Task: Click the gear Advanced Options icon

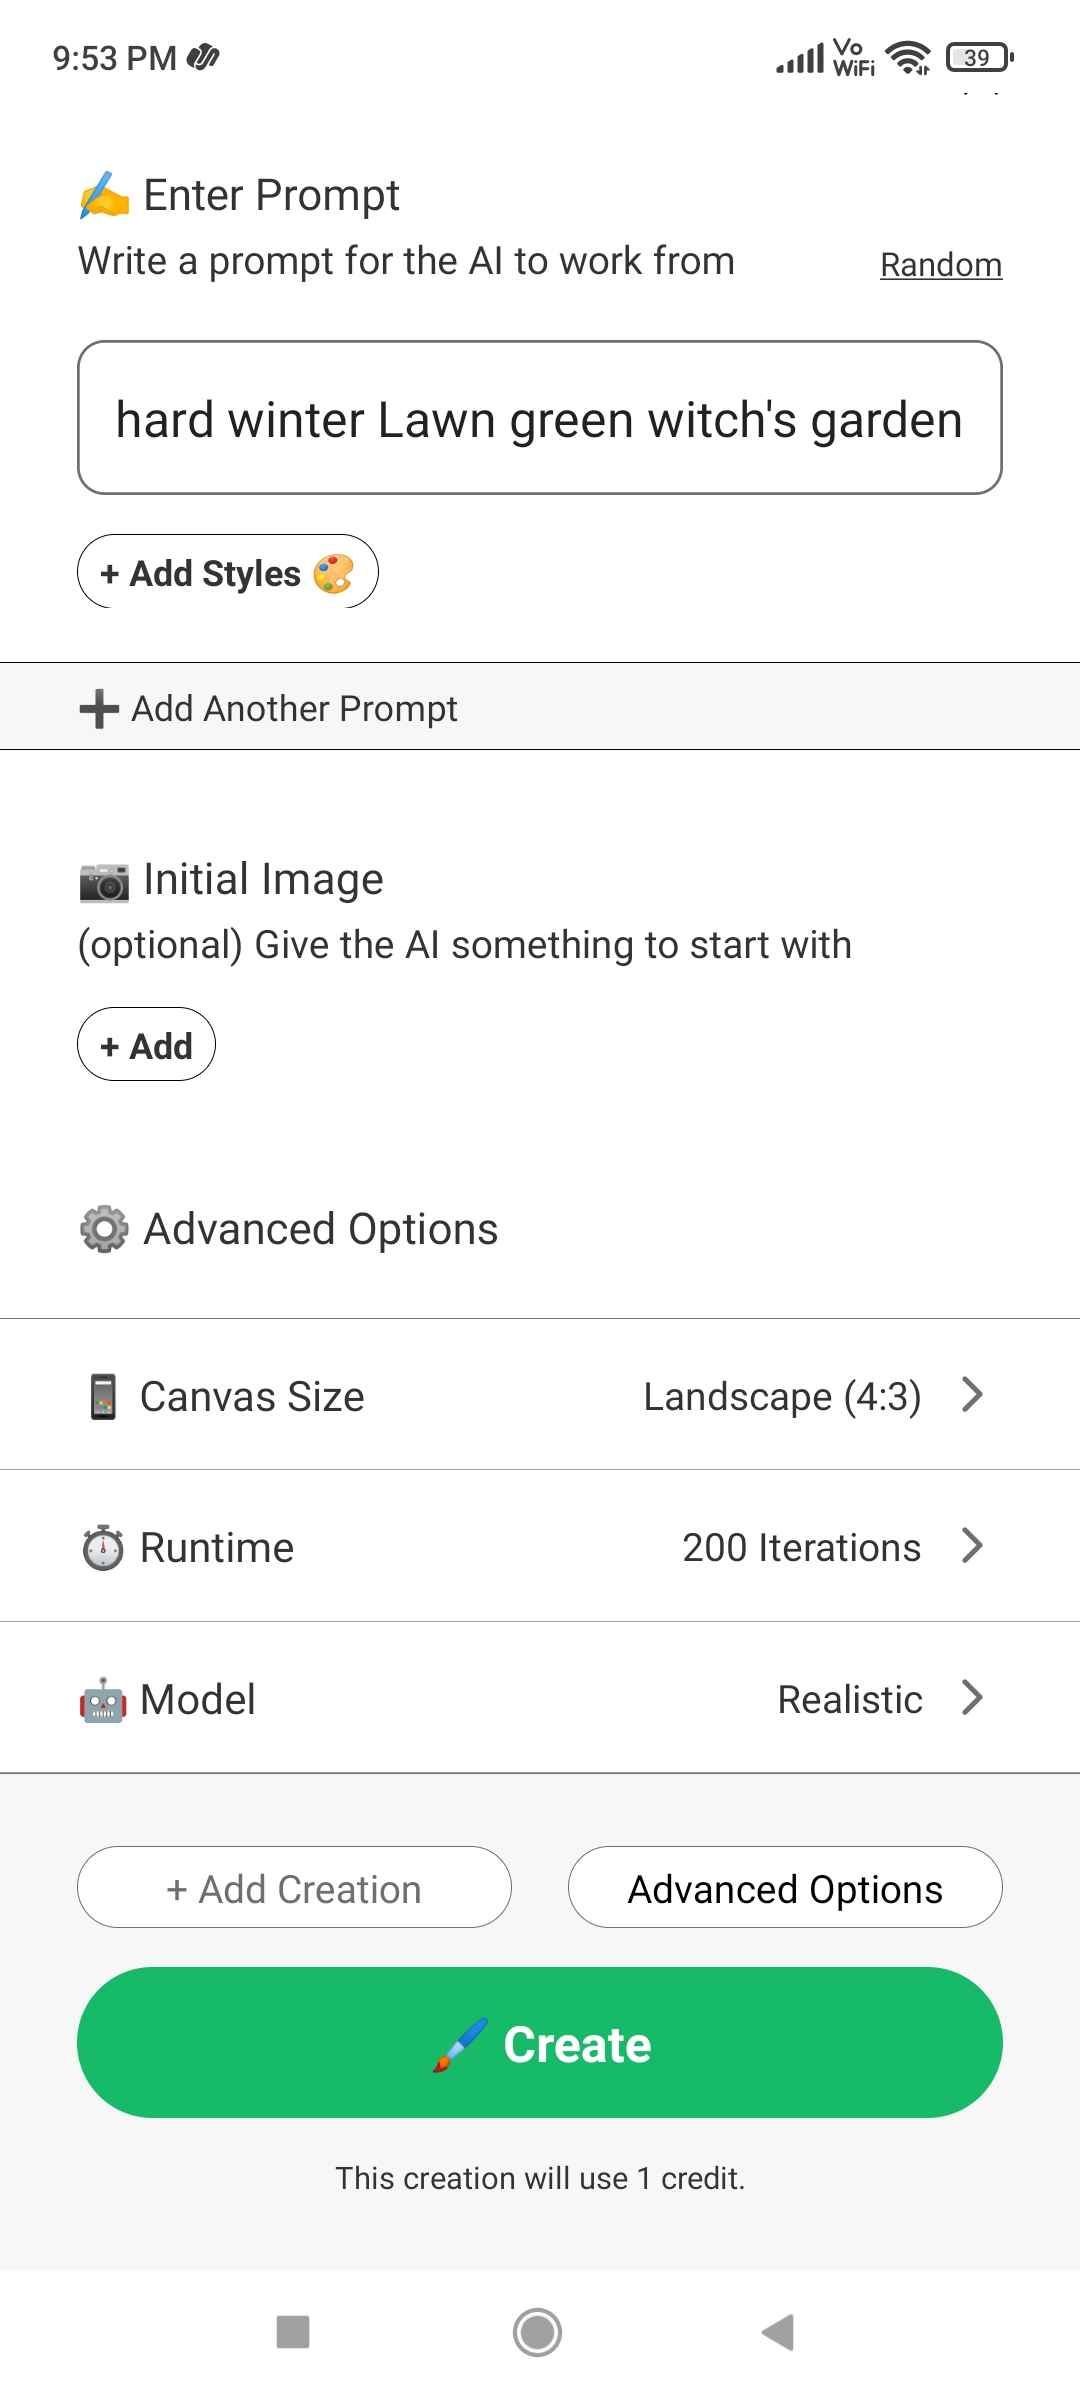Action: point(104,1228)
